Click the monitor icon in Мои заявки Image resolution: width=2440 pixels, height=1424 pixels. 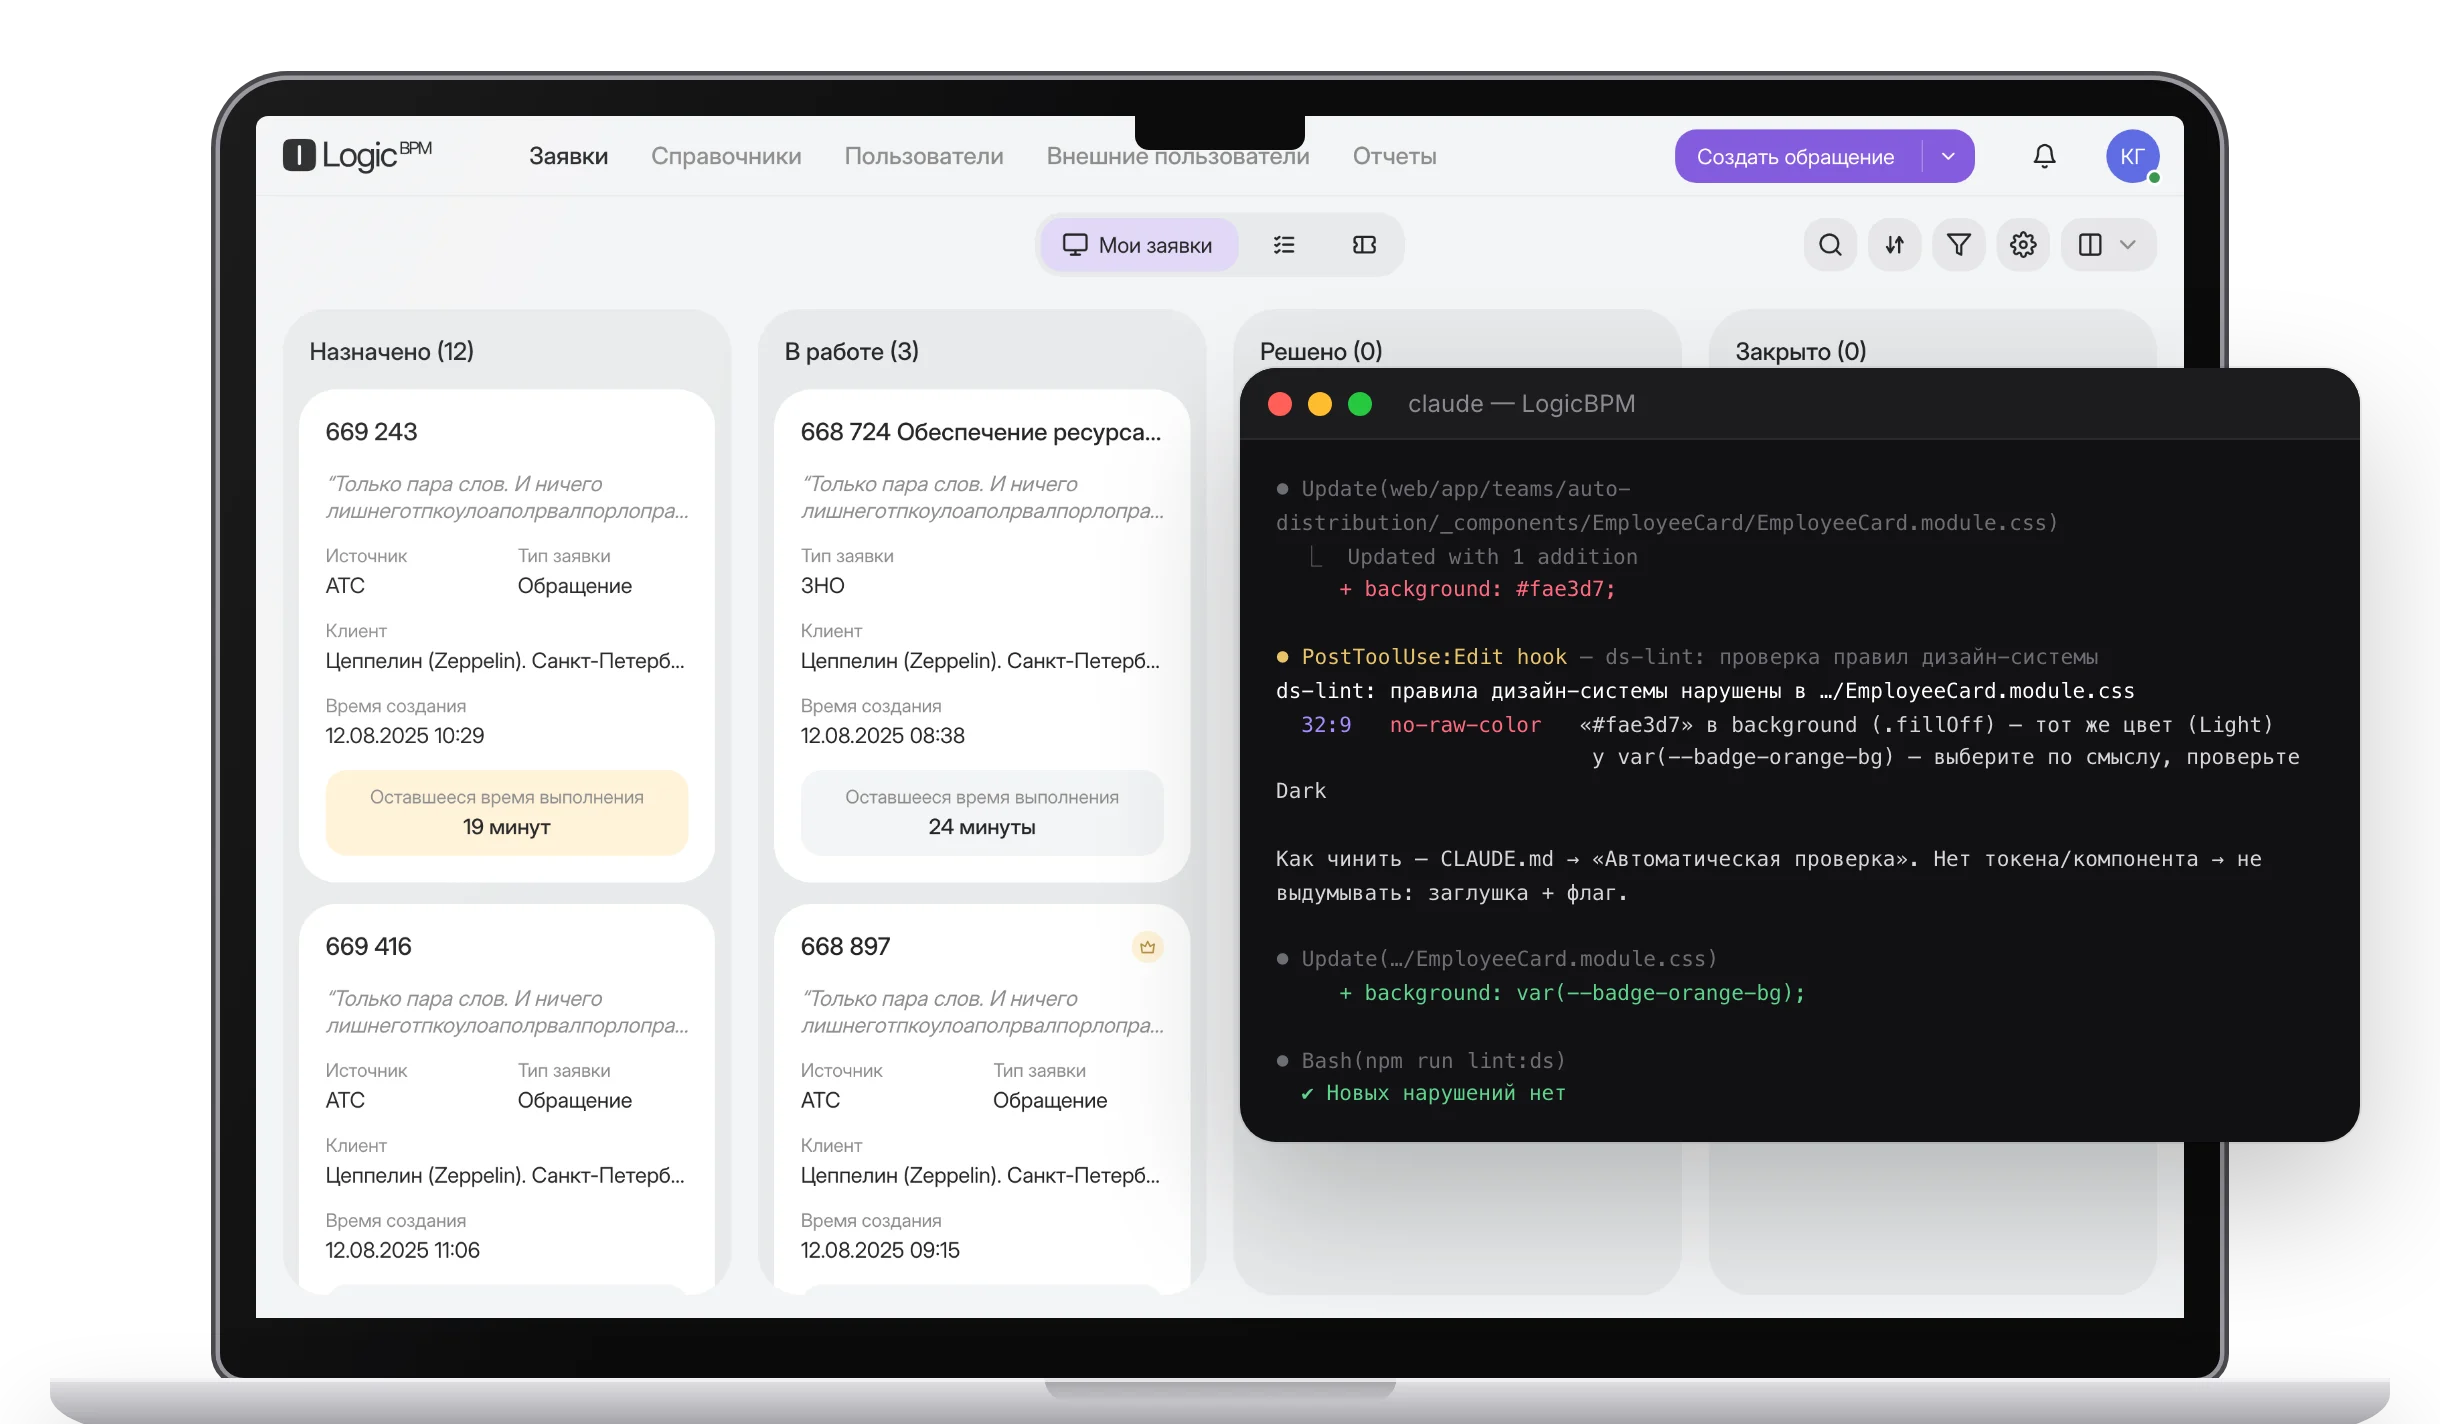[1074, 245]
